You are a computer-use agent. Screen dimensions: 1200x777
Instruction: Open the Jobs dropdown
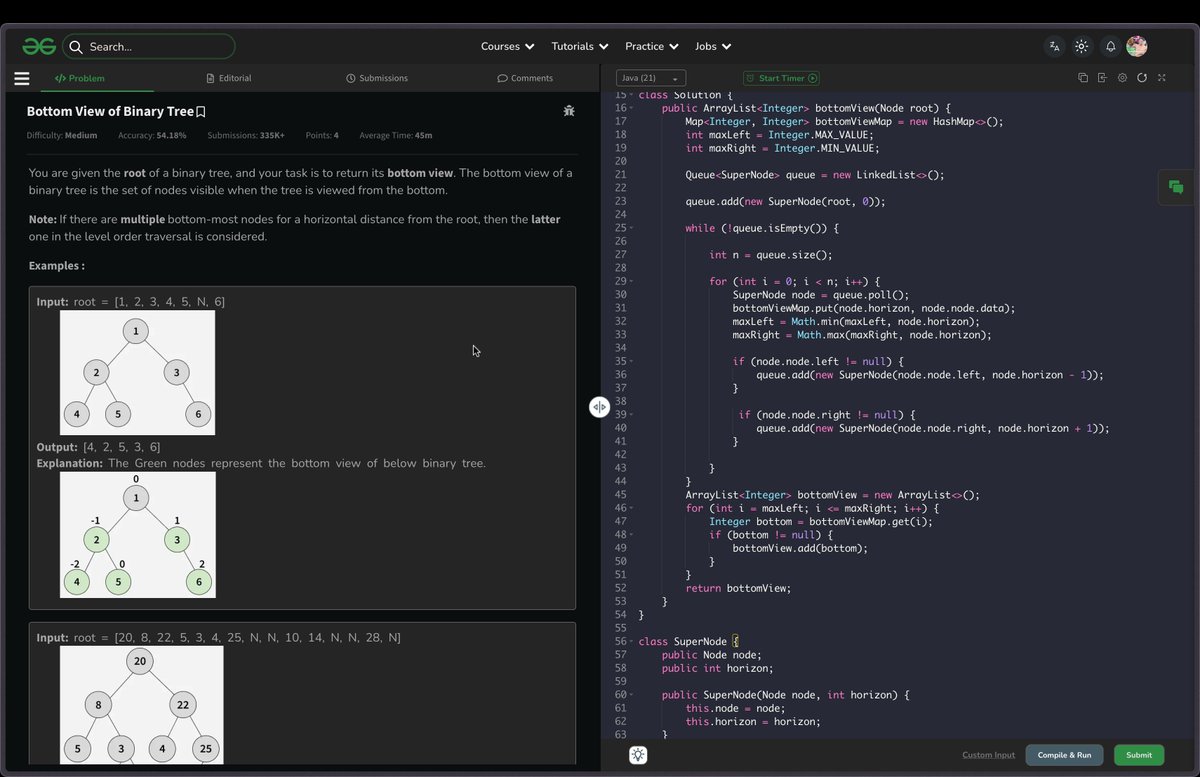pyautogui.click(x=713, y=46)
